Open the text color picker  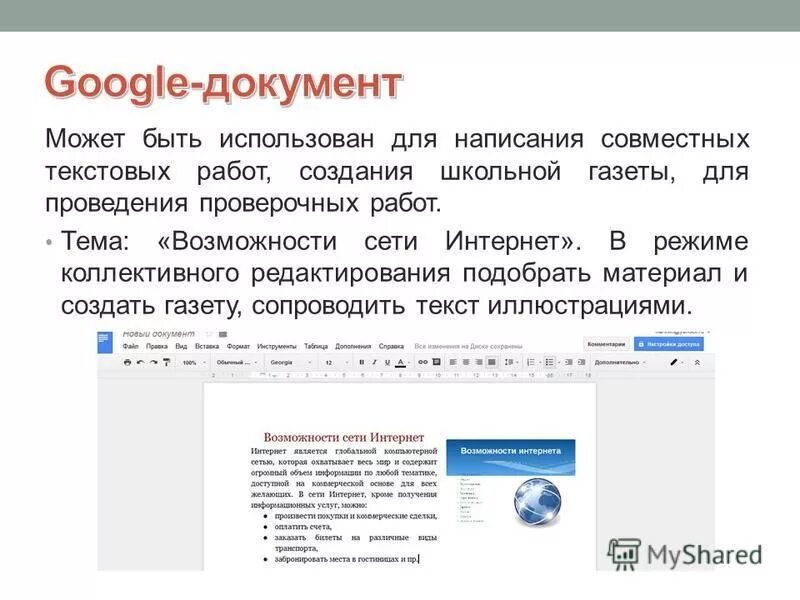point(401,362)
